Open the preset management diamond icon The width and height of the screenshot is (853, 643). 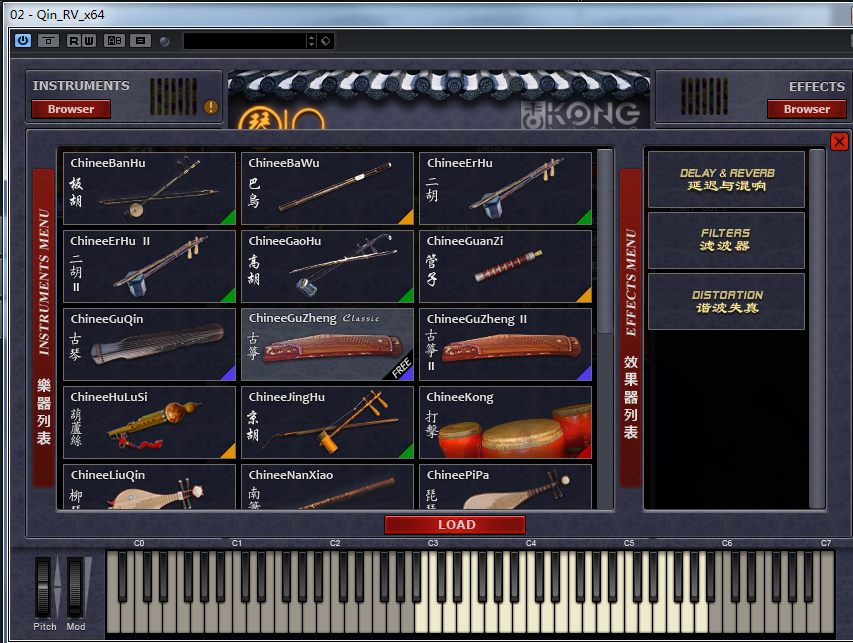coord(326,40)
